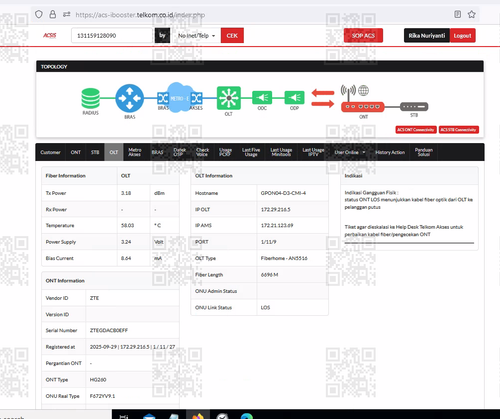Click serial number ZTEGDACB0EFF
The width and height of the screenshot is (500, 419).
click(x=109, y=330)
